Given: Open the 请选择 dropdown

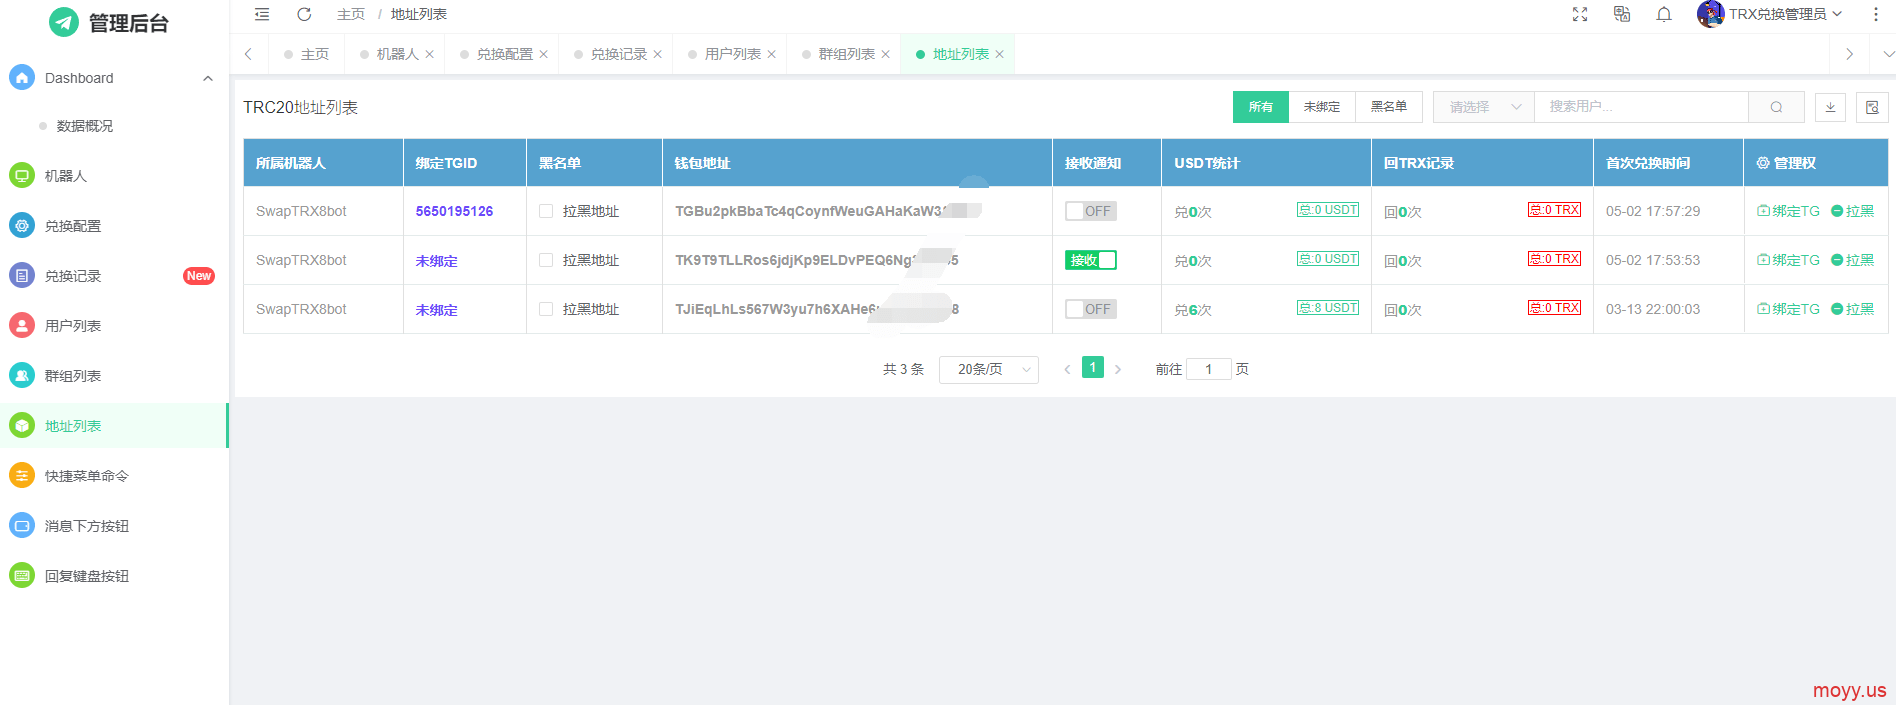Looking at the screenshot, I should (1484, 107).
